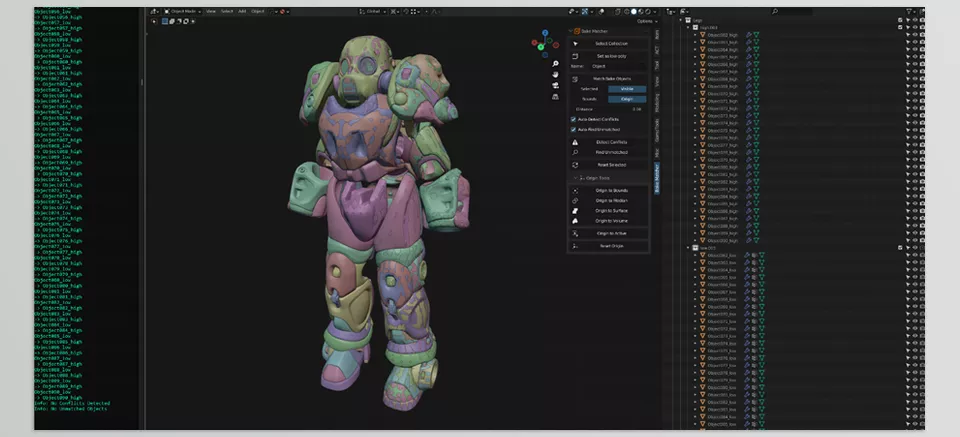Click the Origin to Bounds icon button
This screenshot has width=960, height=437.
tap(575, 190)
